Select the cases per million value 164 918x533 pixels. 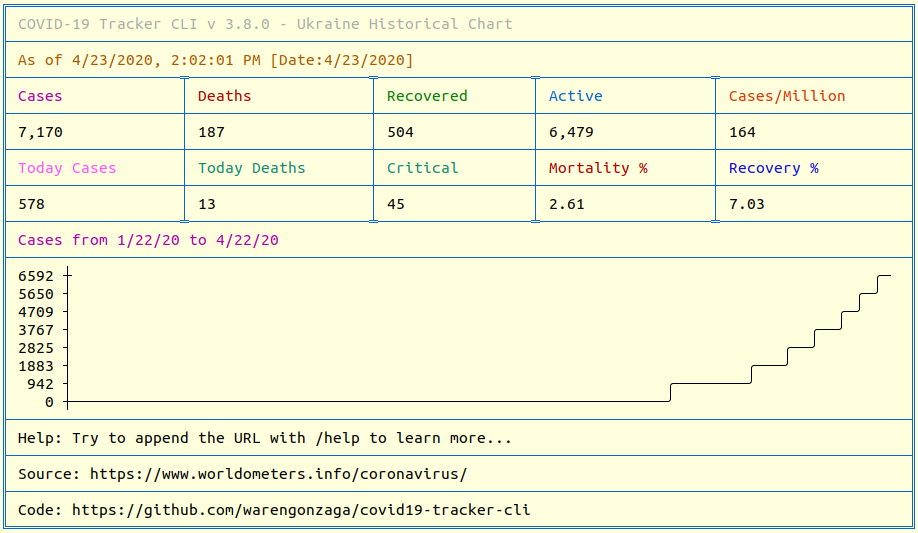point(742,132)
